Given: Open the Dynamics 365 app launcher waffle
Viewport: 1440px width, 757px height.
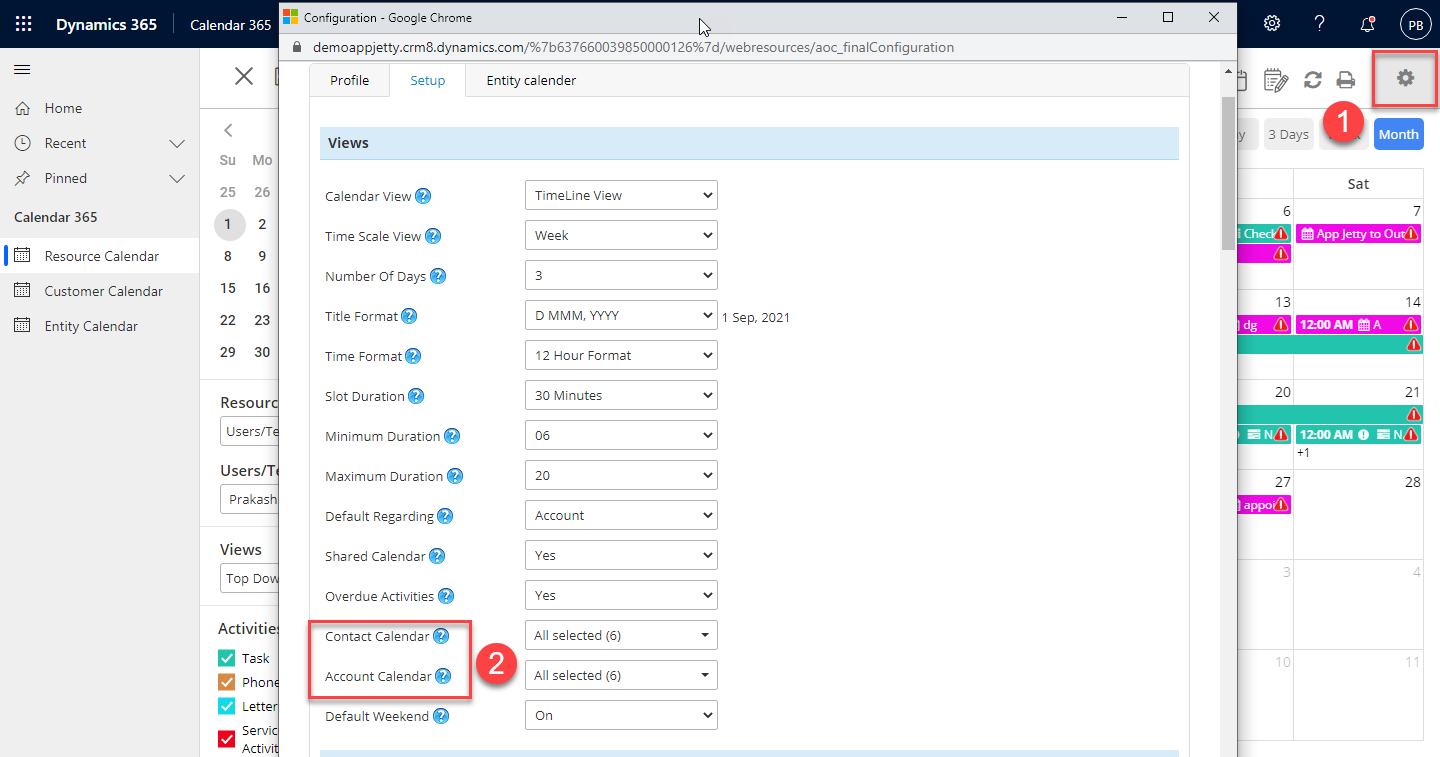Looking at the screenshot, I should point(23,24).
